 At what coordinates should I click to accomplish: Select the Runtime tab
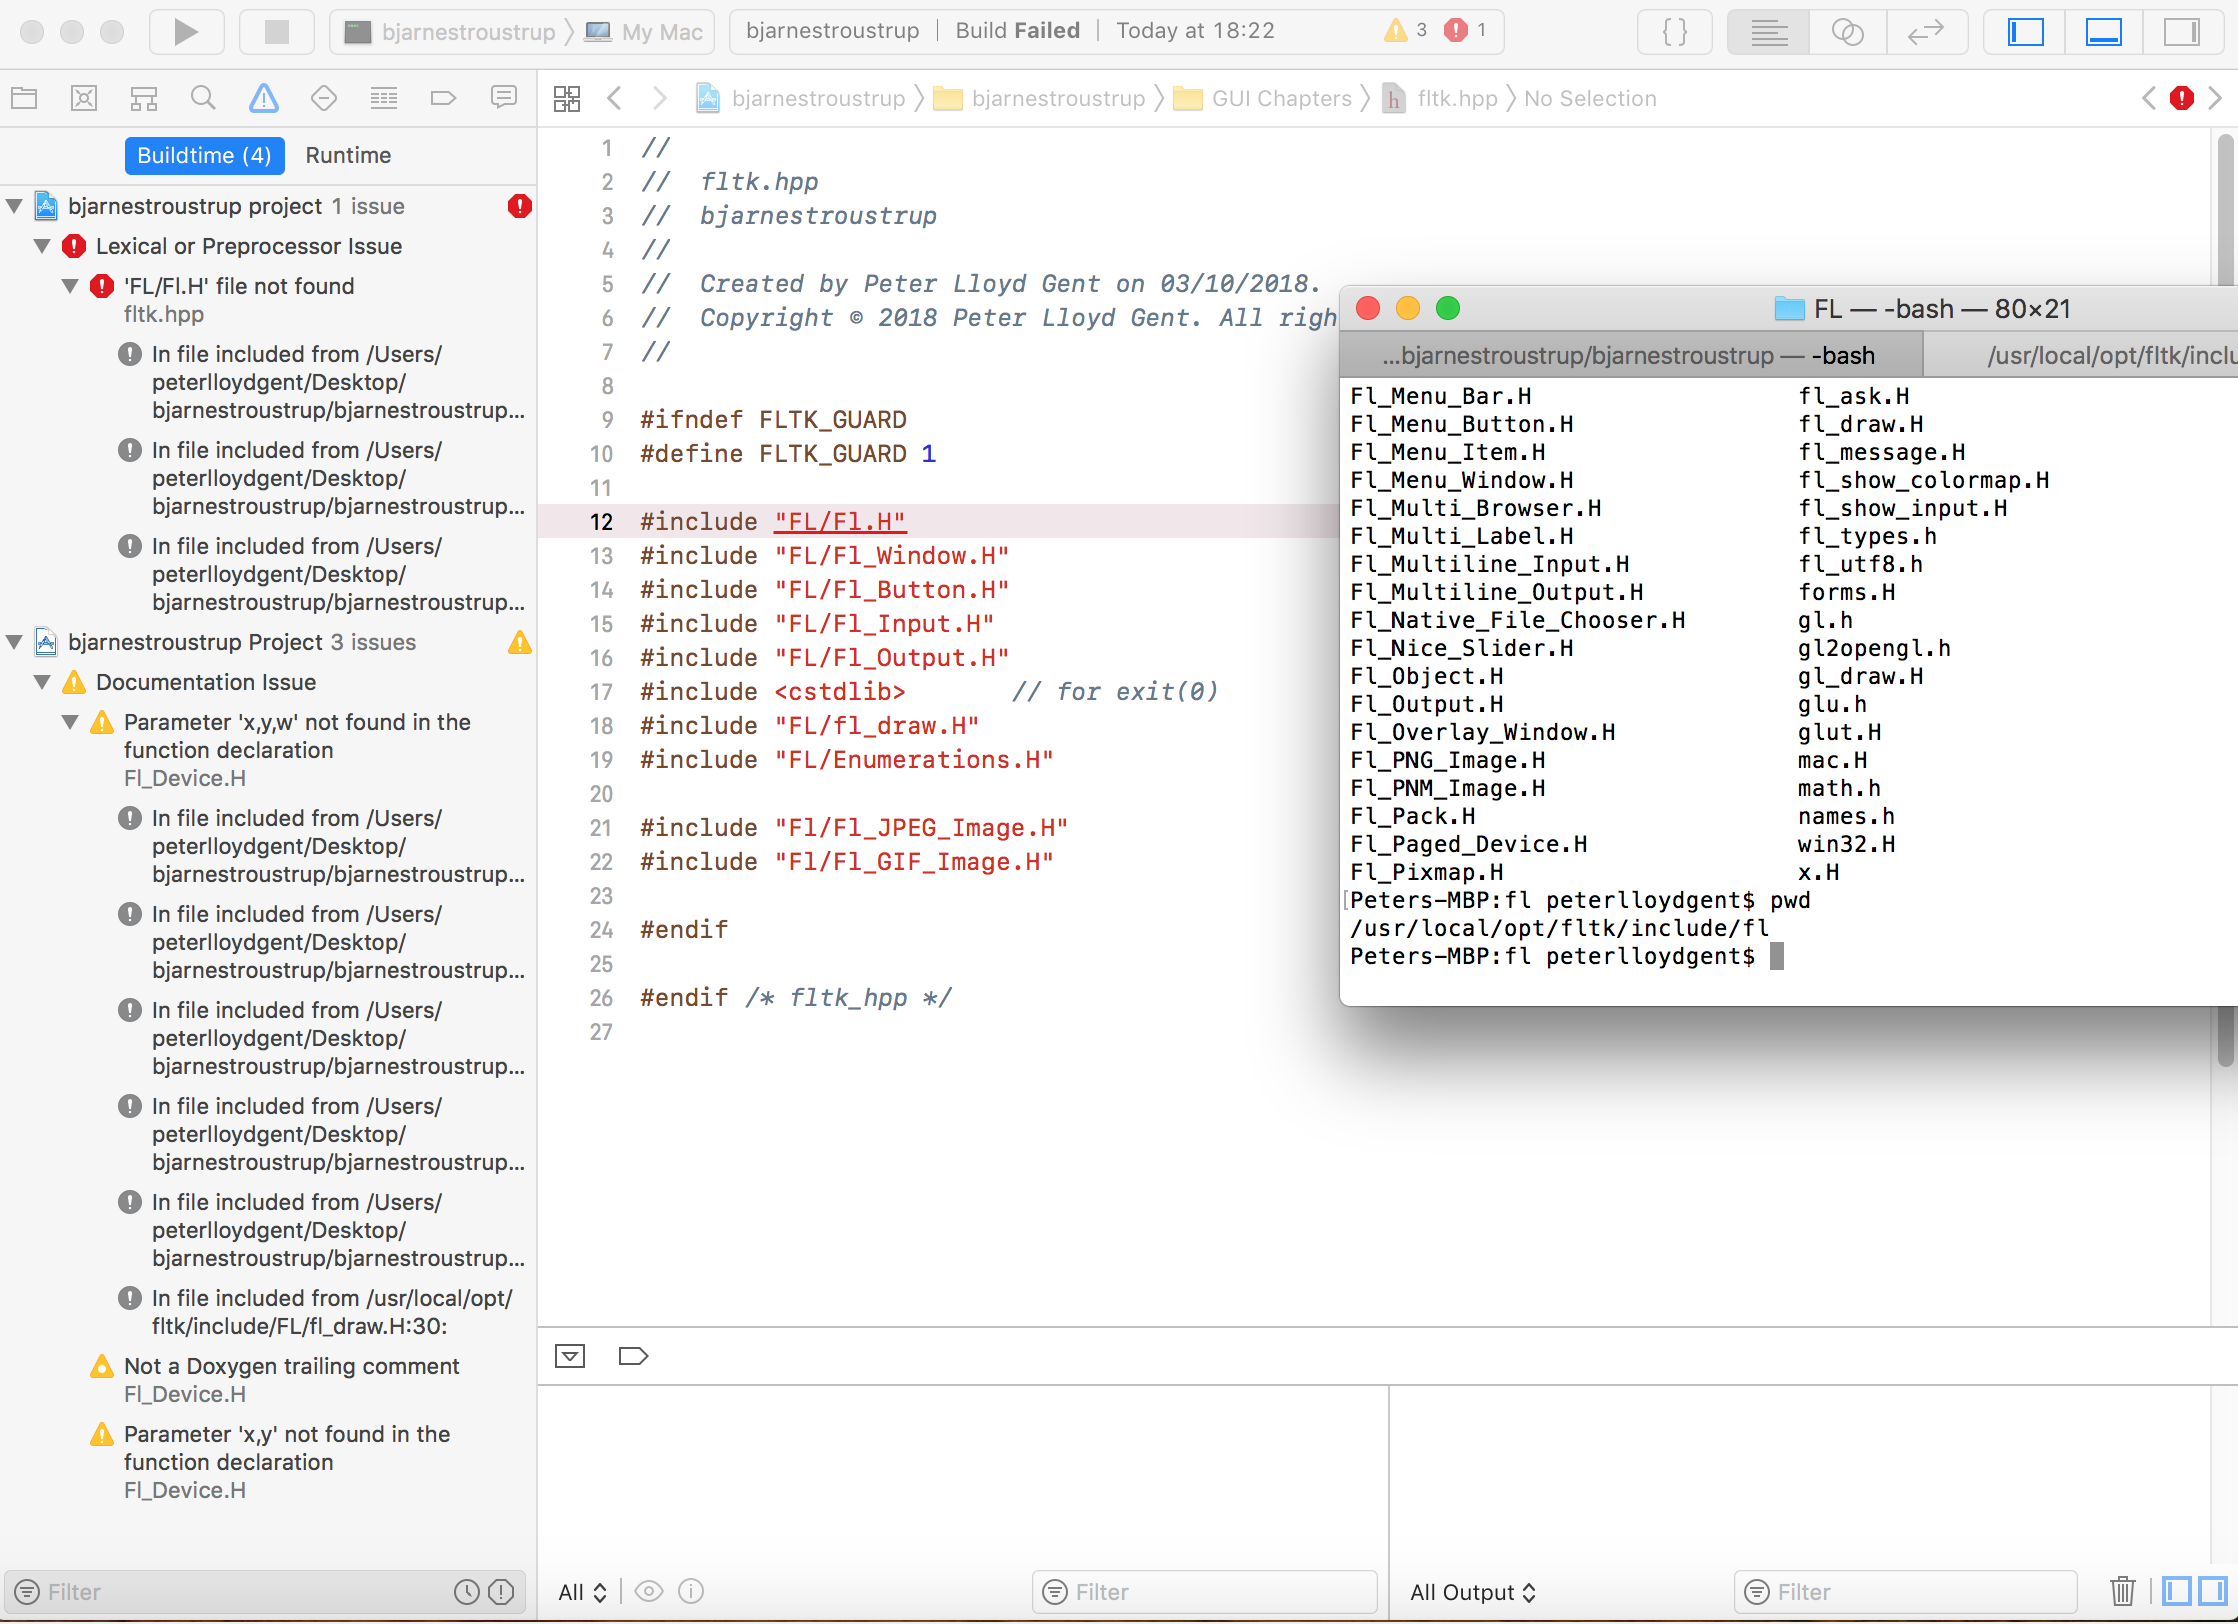pyautogui.click(x=348, y=155)
